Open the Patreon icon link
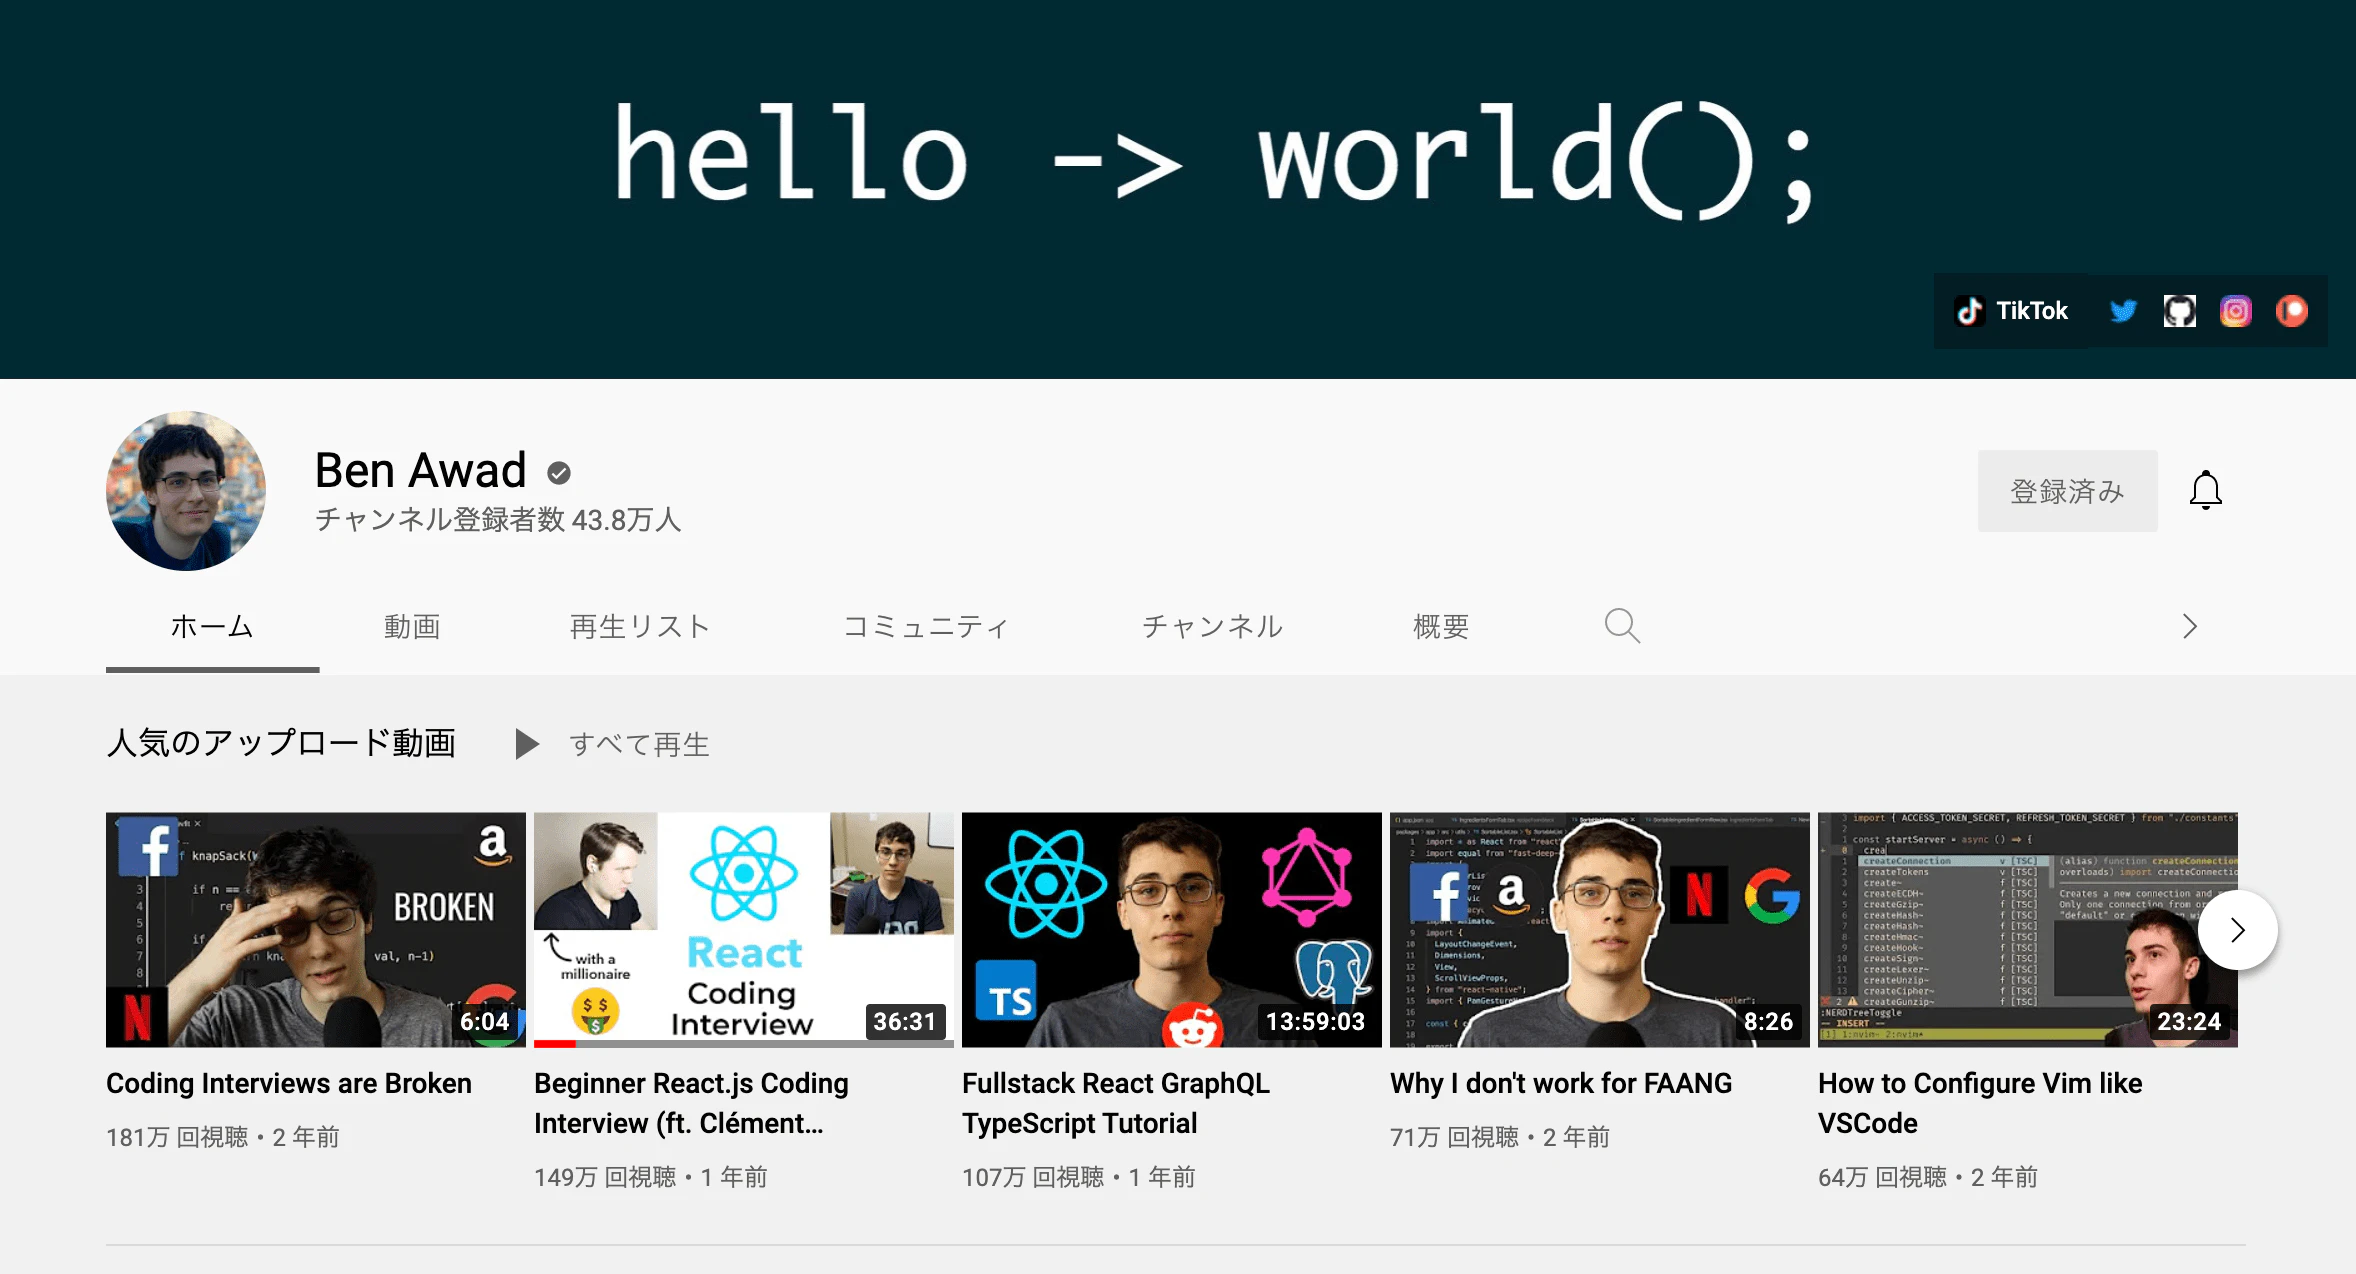The width and height of the screenshot is (2356, 1274). [2292, 311]
